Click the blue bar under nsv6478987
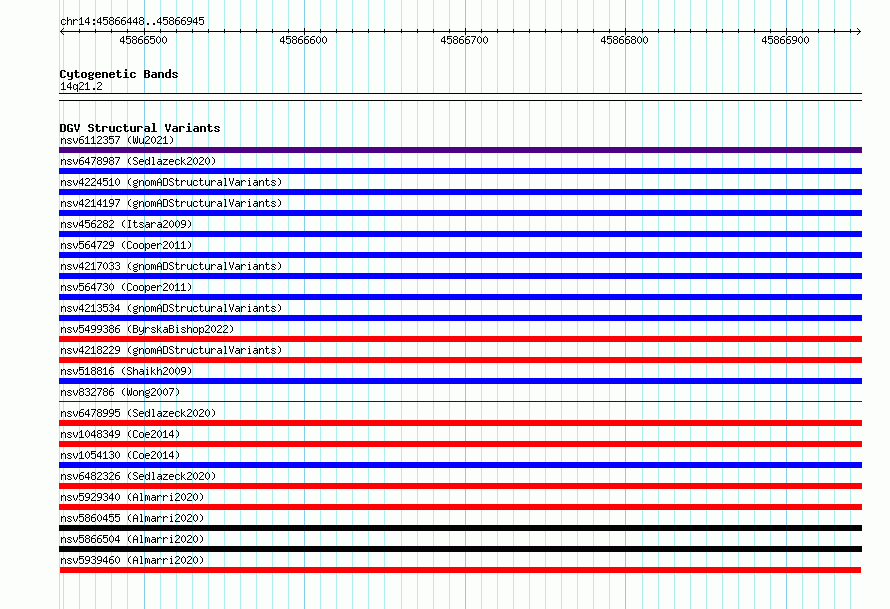Screen dimensions: 890x609 pyautogui.click(x=460, y=171)
